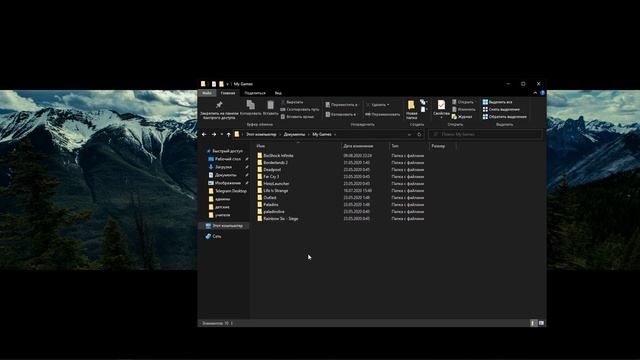Create a folder with Новая папка icon
This screenshot has height=360, width=640.
411,105
